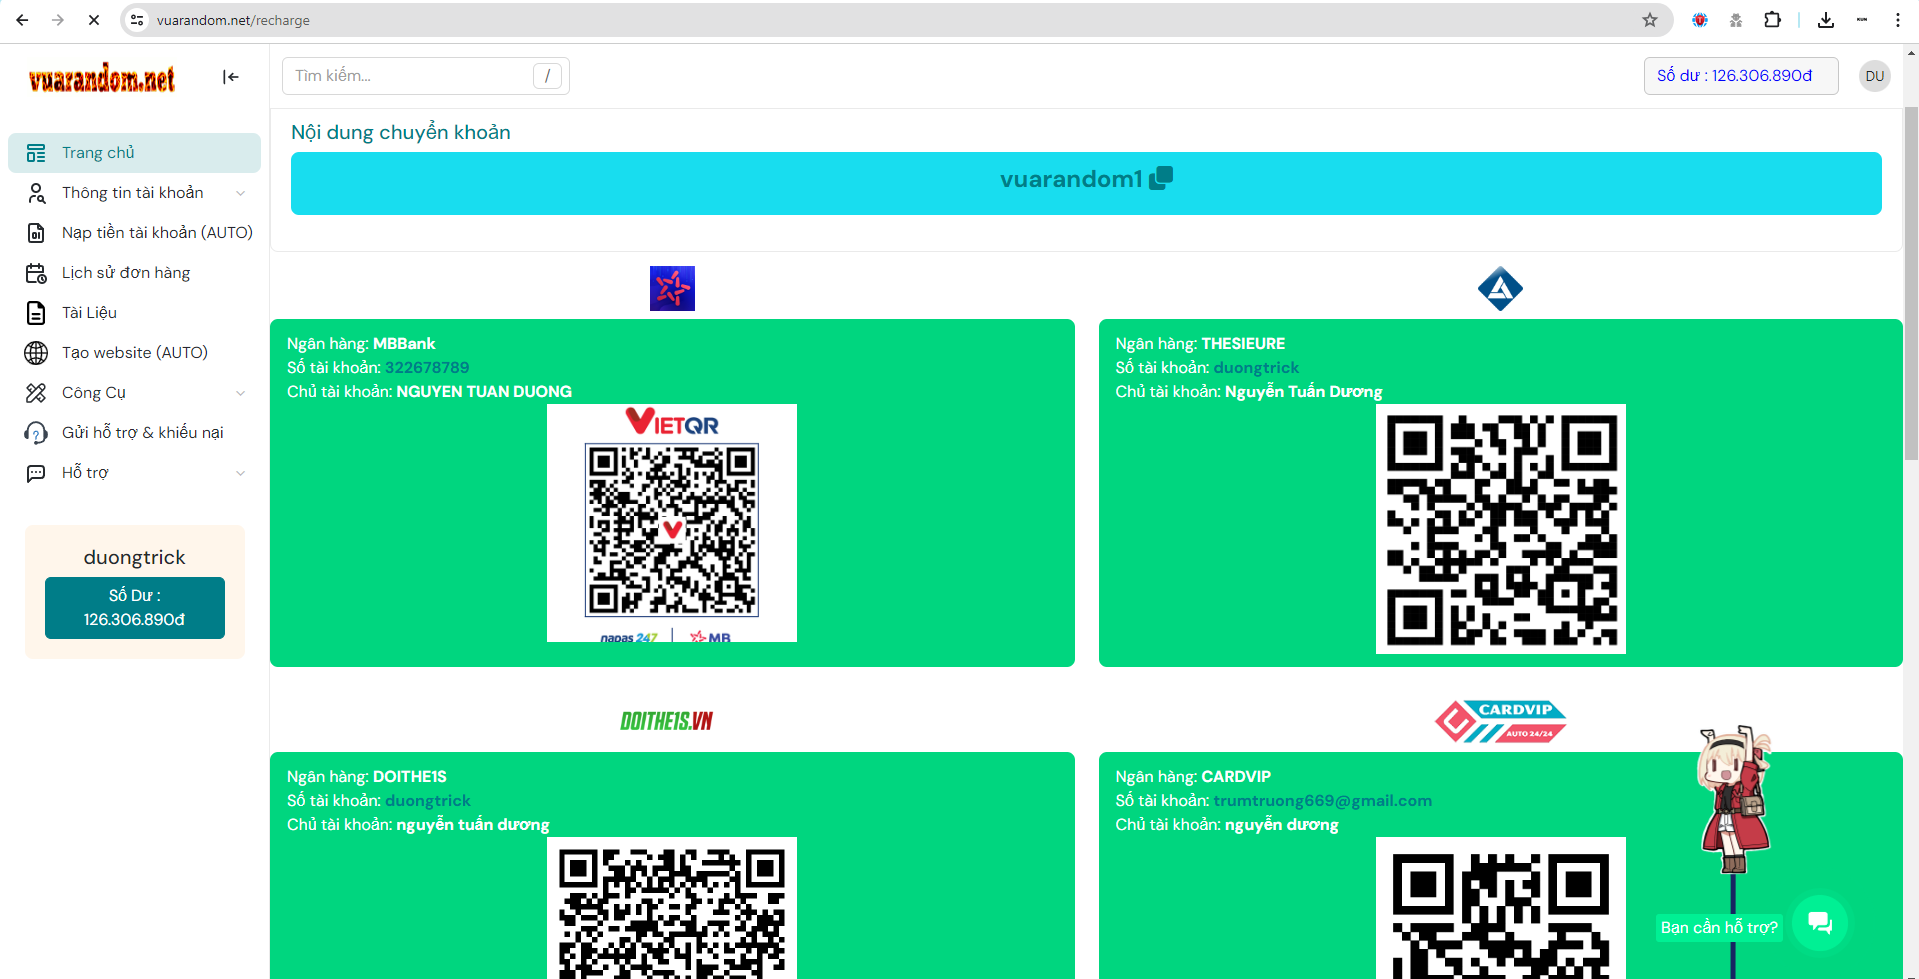
Task: Open Lịch sử đơn hàng page
Action: 126,273
